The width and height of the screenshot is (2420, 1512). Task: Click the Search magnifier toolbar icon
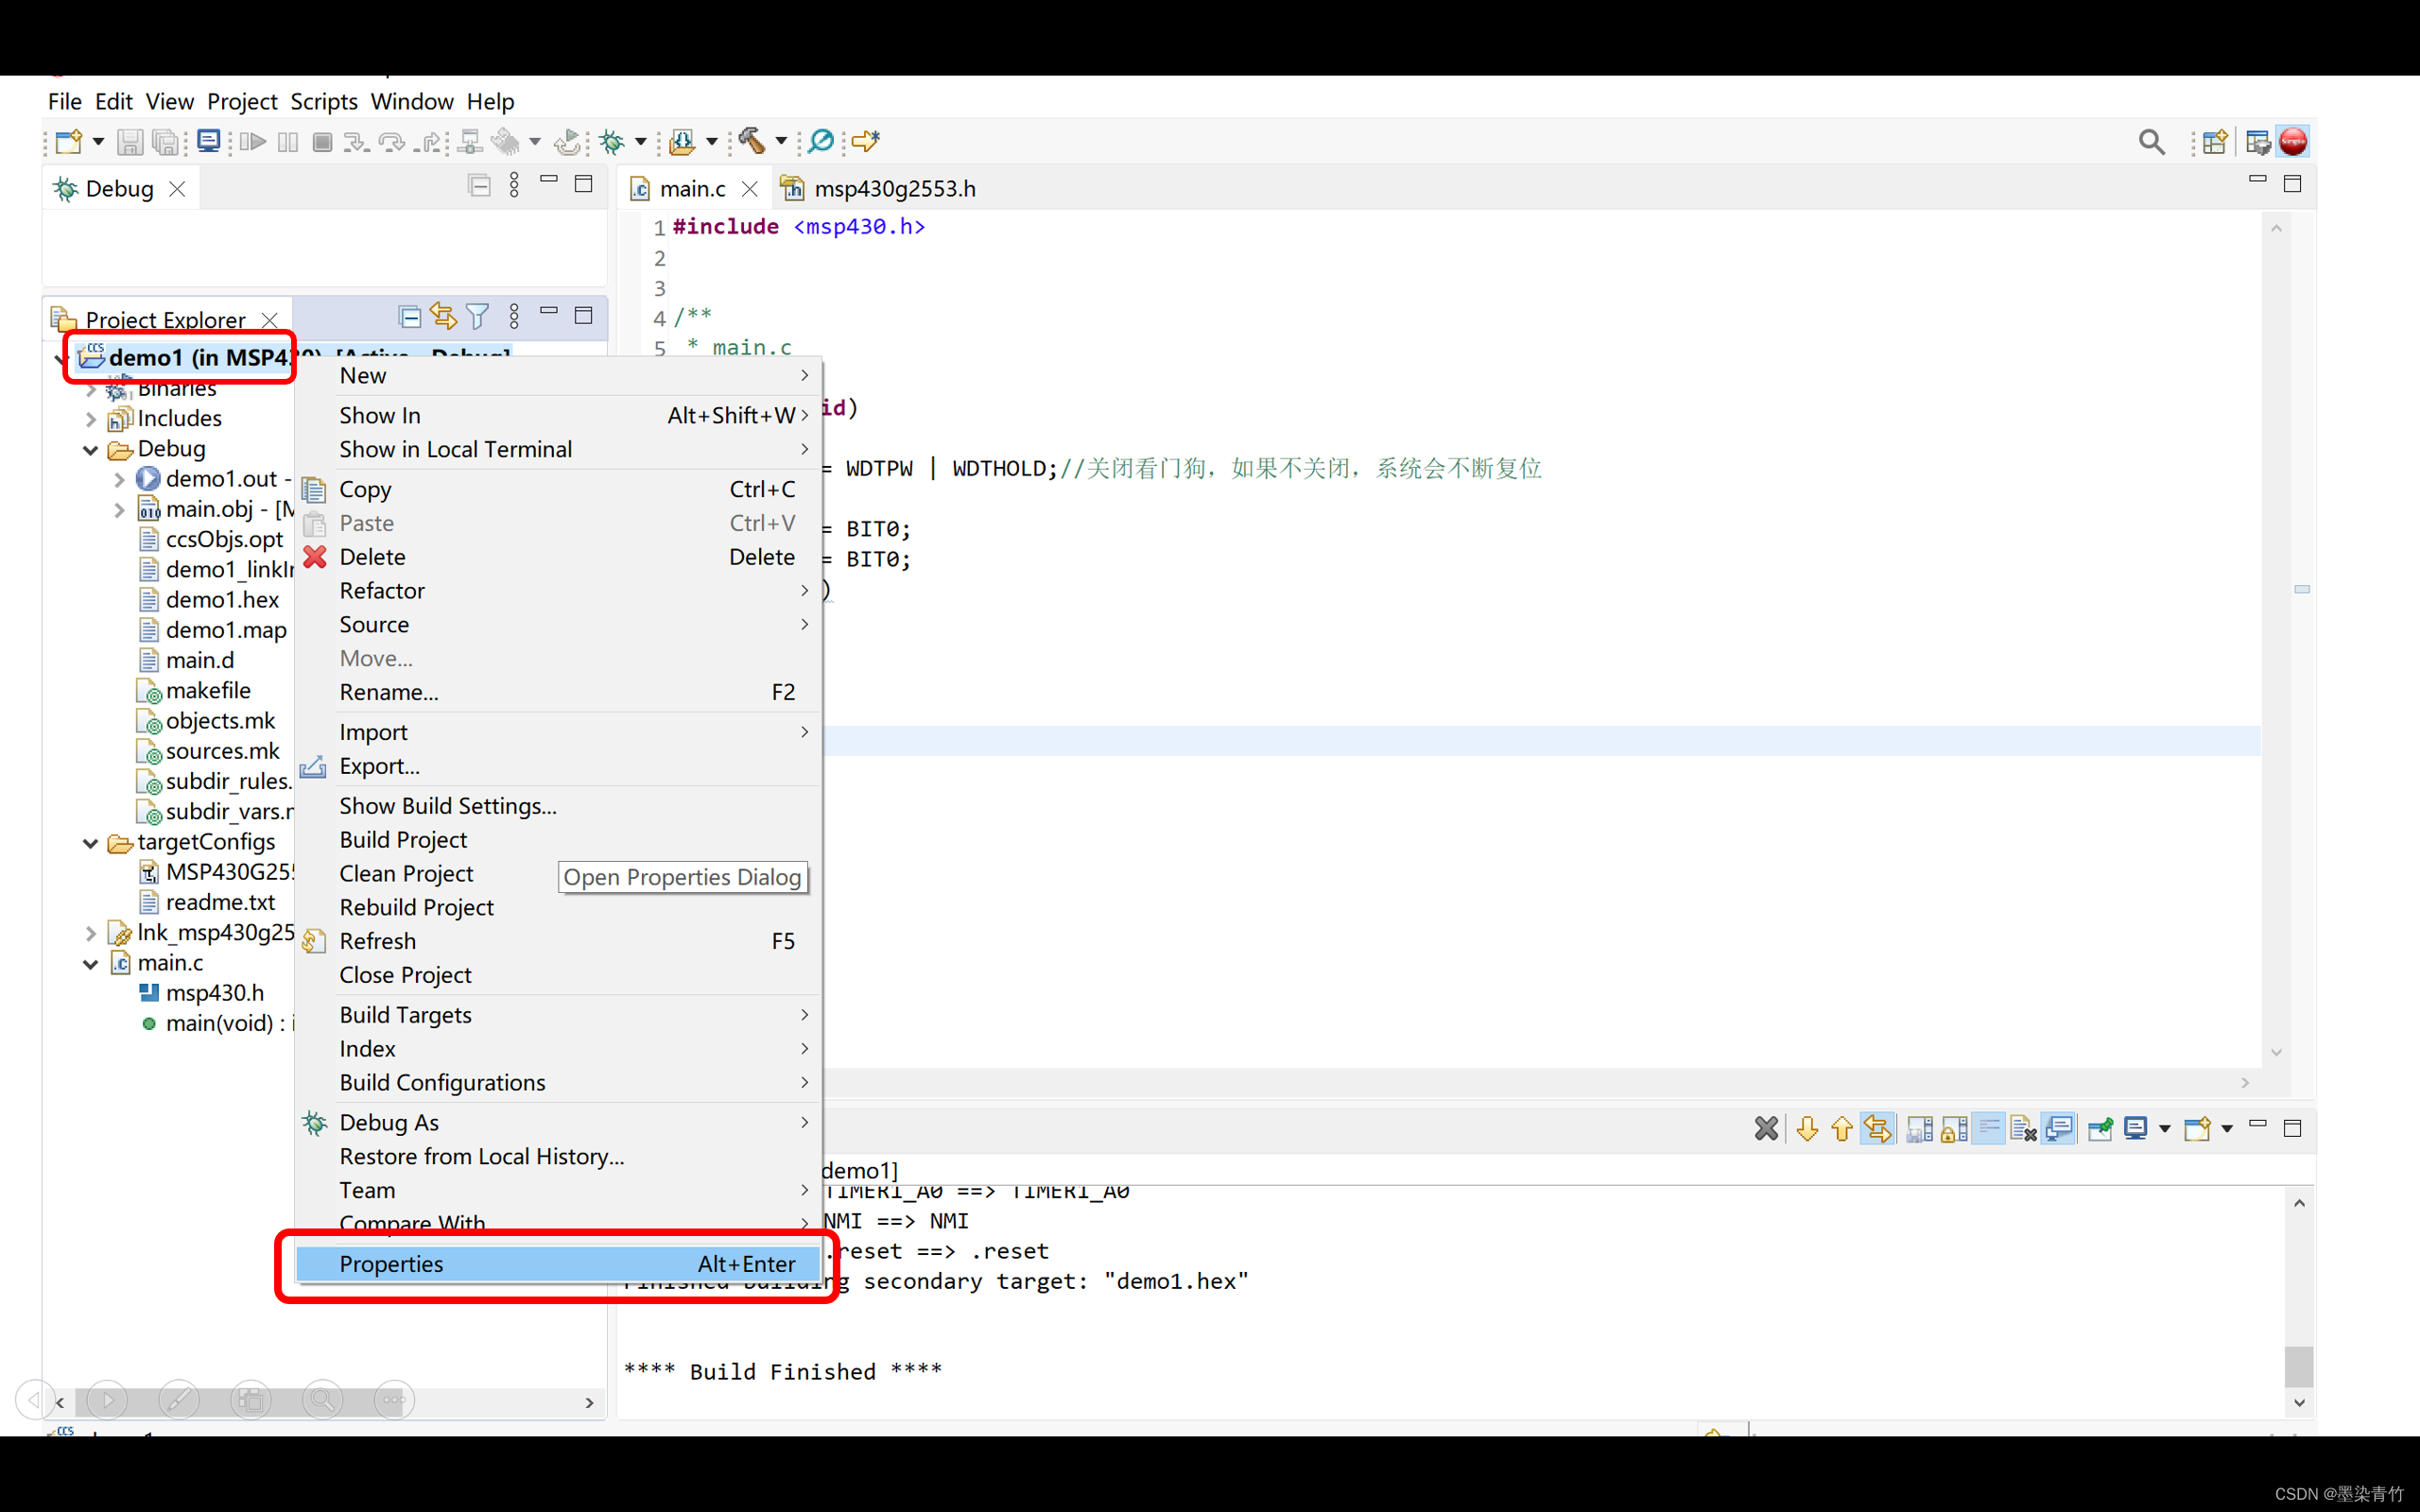tap(2151, 142)
